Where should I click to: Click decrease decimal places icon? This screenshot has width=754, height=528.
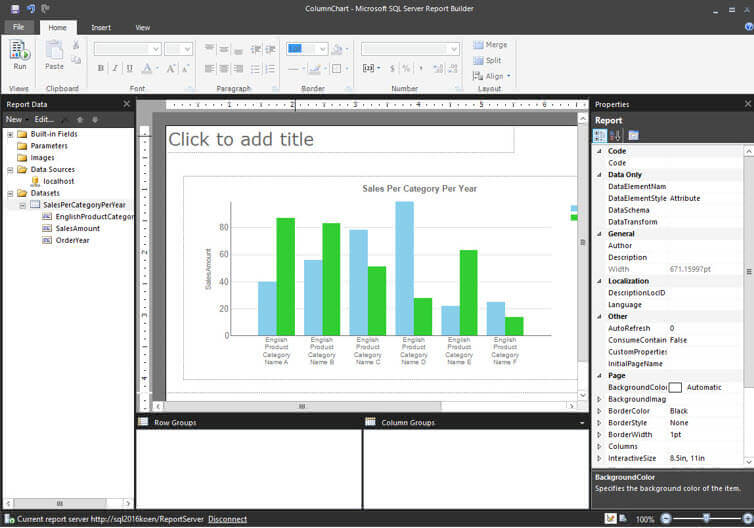point(453,69)
